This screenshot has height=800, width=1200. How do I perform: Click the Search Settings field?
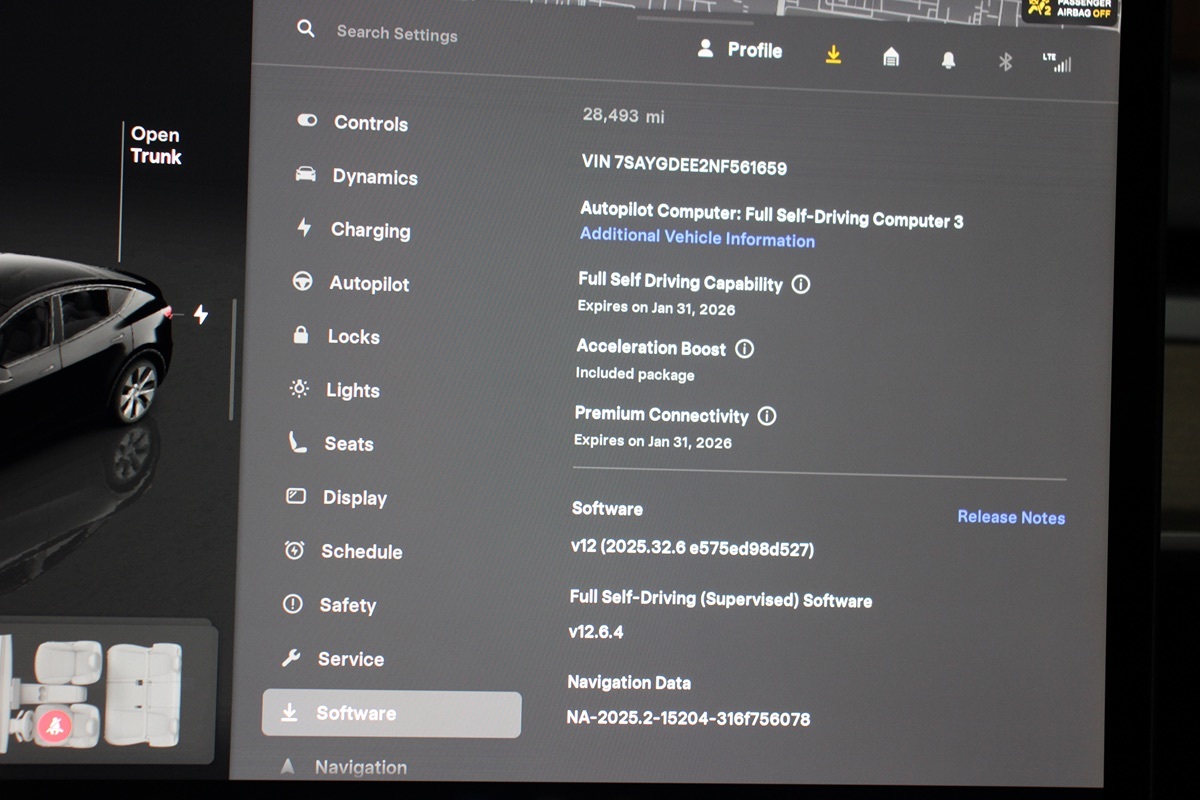pos(396,33)
